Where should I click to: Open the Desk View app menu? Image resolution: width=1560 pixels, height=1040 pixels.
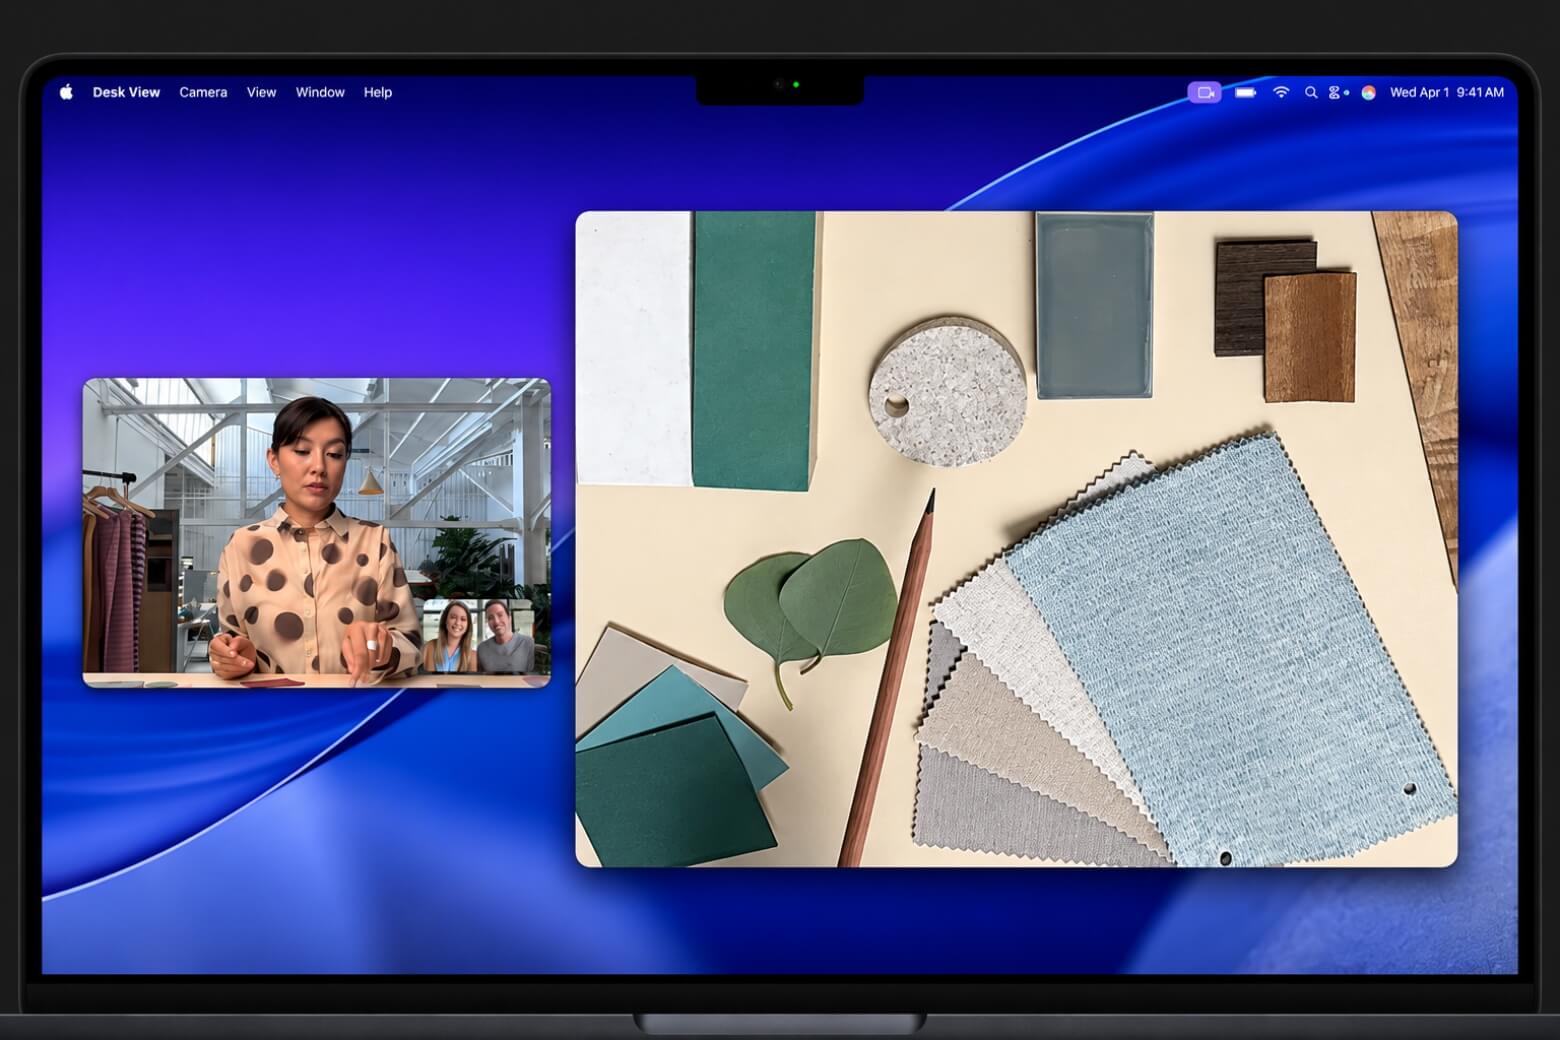pyautogui.click(x=126, y=92)
